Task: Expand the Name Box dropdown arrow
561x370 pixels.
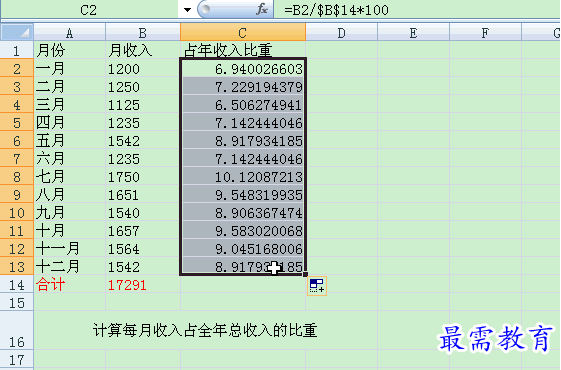Action: point(187,10)
